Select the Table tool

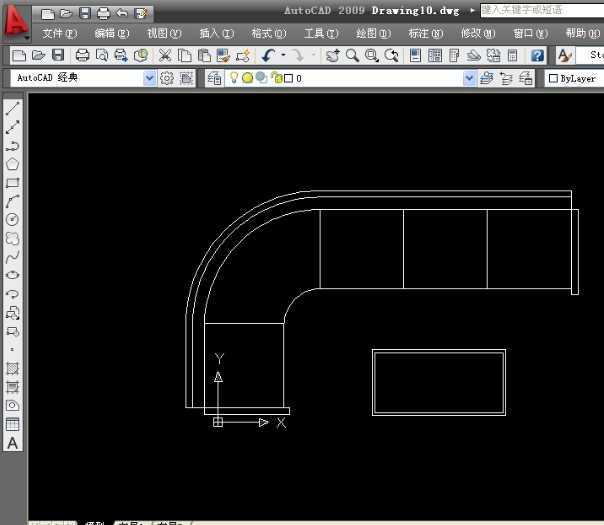(12, 424)
